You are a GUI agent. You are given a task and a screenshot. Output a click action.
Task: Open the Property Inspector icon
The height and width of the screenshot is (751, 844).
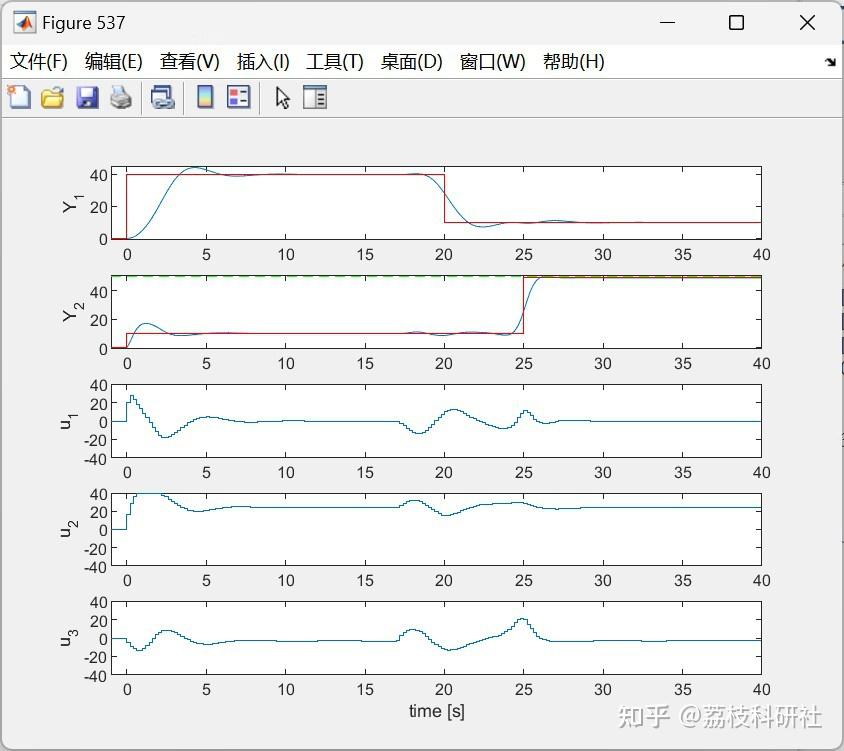click(315, 97)
